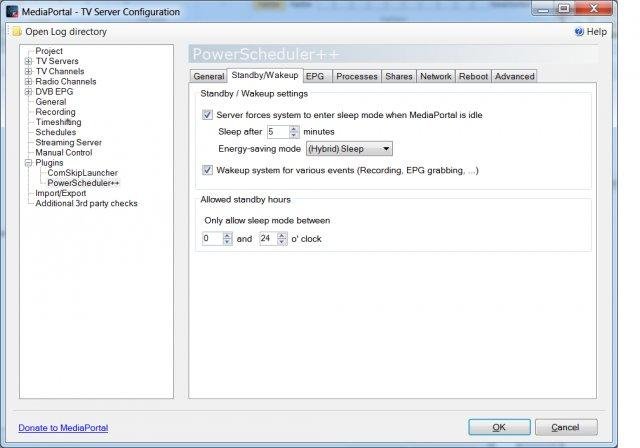Collapse the Plugins tree node

coord(28,163)
